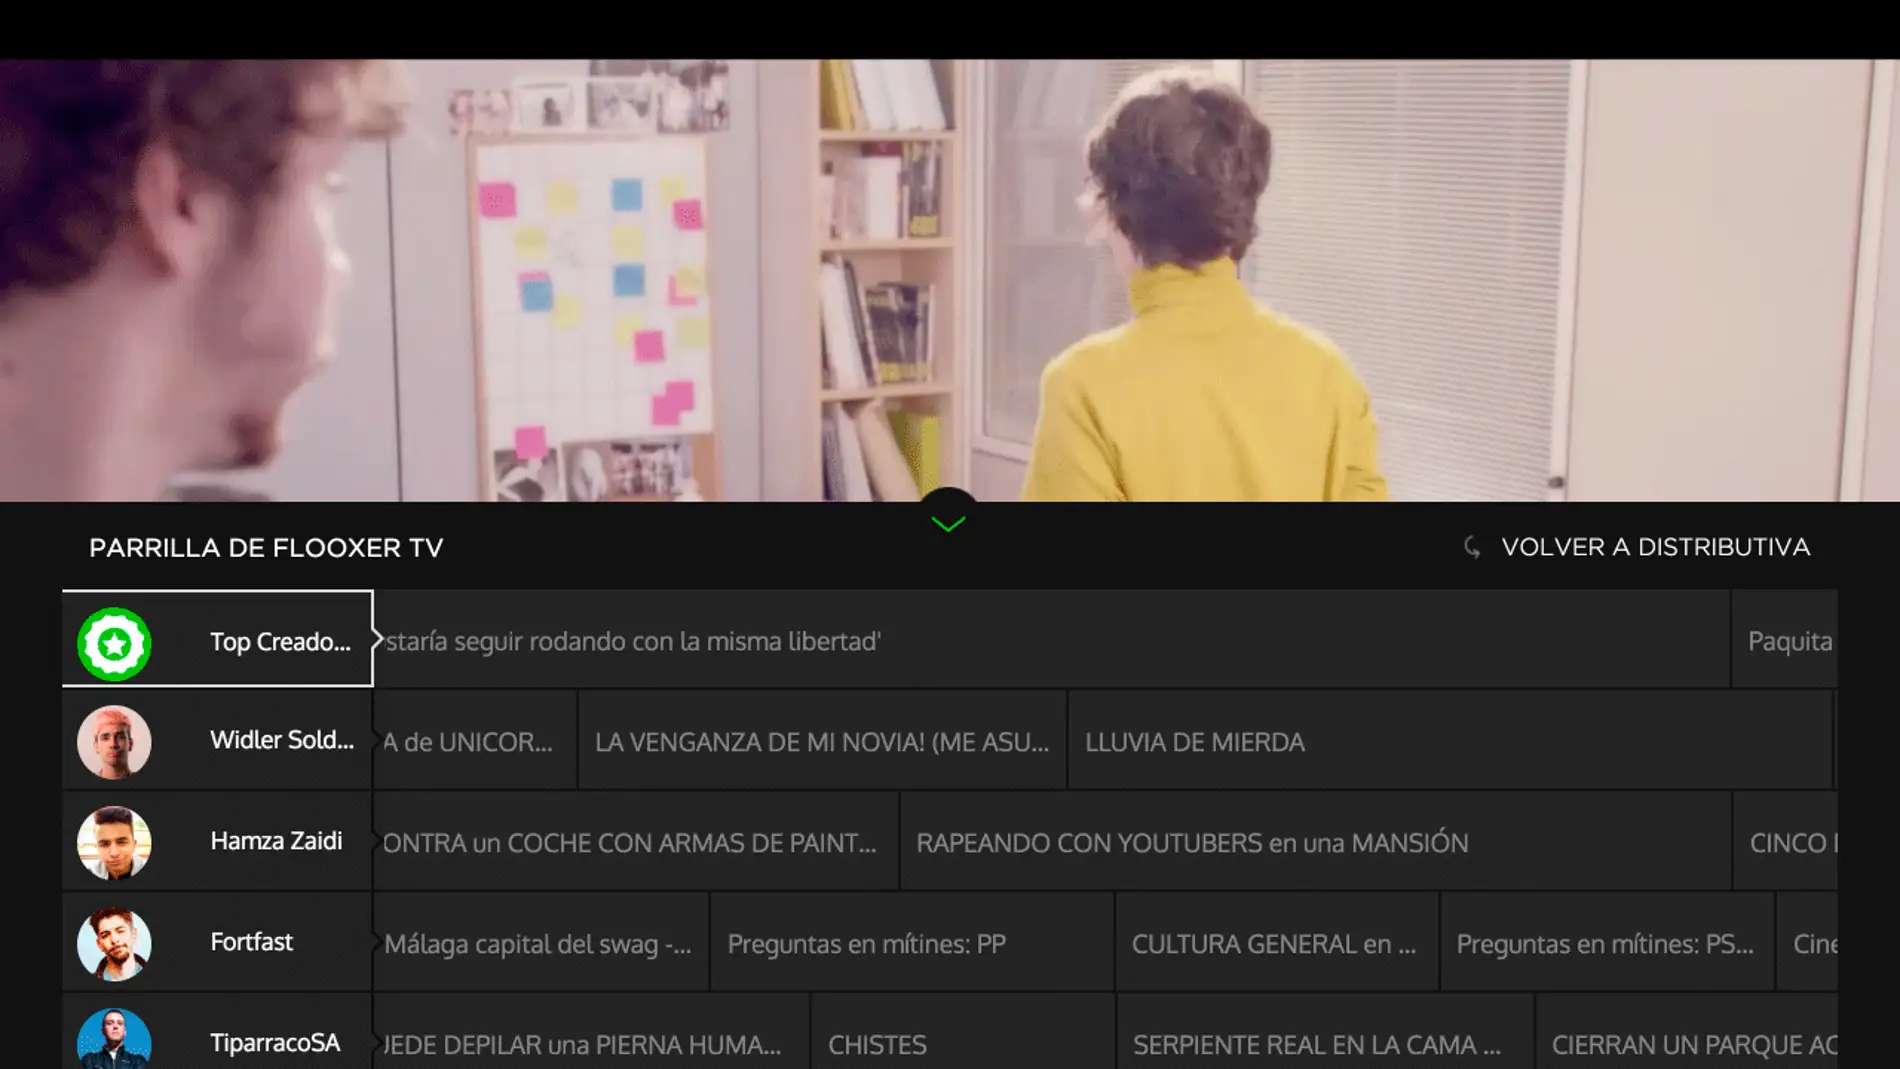
Task: Click the PARRILLA DE FLOOXER TV heading
Action: 266,548
